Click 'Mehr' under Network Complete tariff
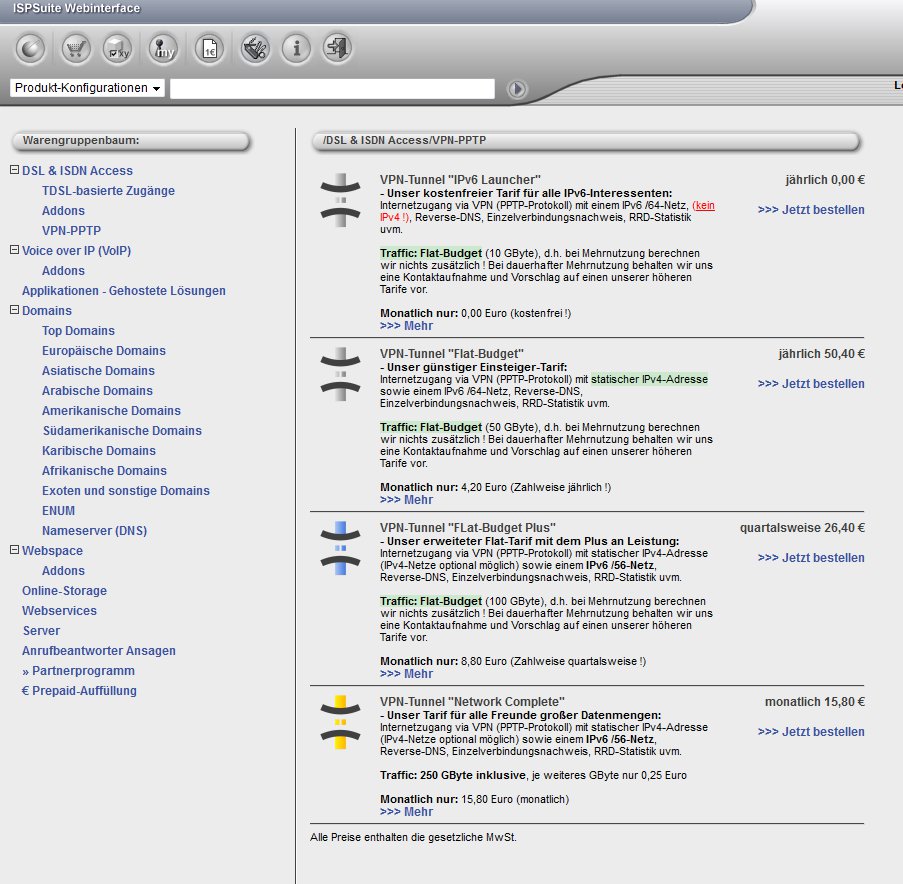Image resolution: width=903 pixels, height=884 pixels. [406, 812]
